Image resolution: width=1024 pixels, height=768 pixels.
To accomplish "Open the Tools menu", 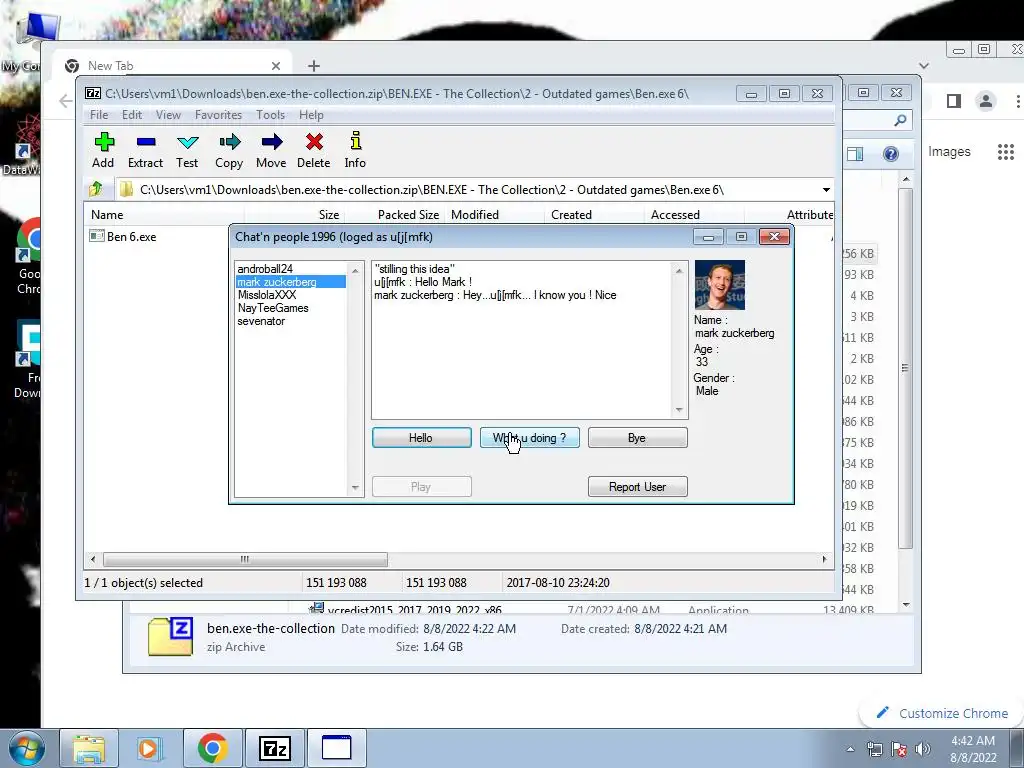I will (x=270, y=115).
